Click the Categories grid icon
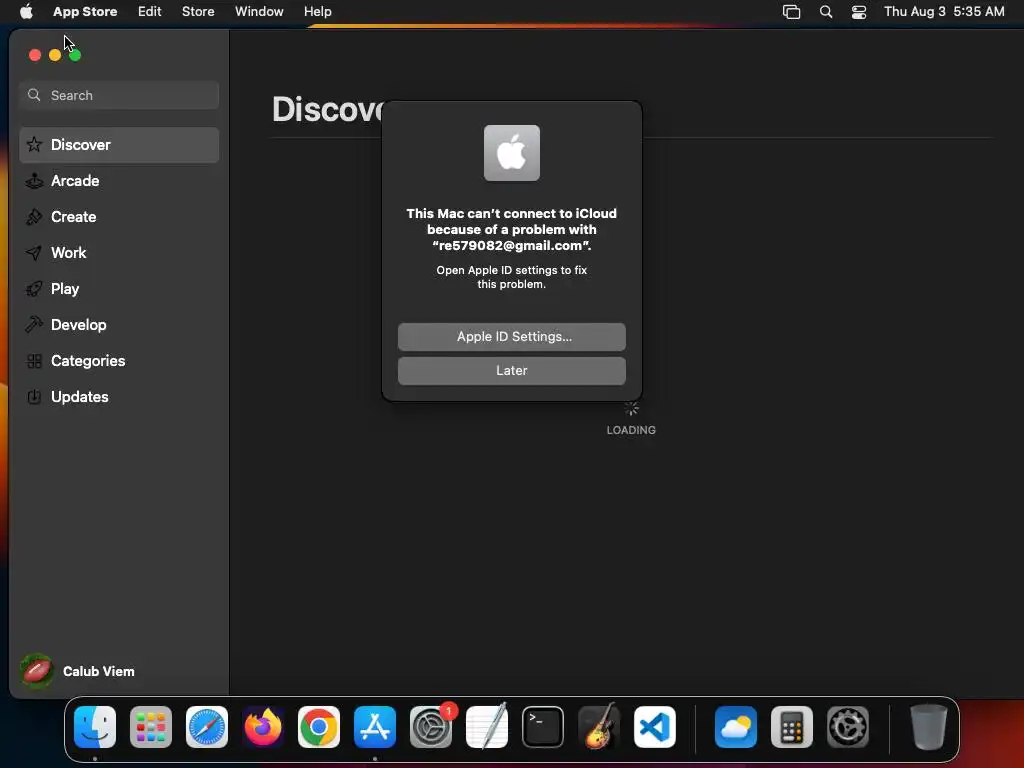This screenshot has height=768, width=1024. coord(34,360)
